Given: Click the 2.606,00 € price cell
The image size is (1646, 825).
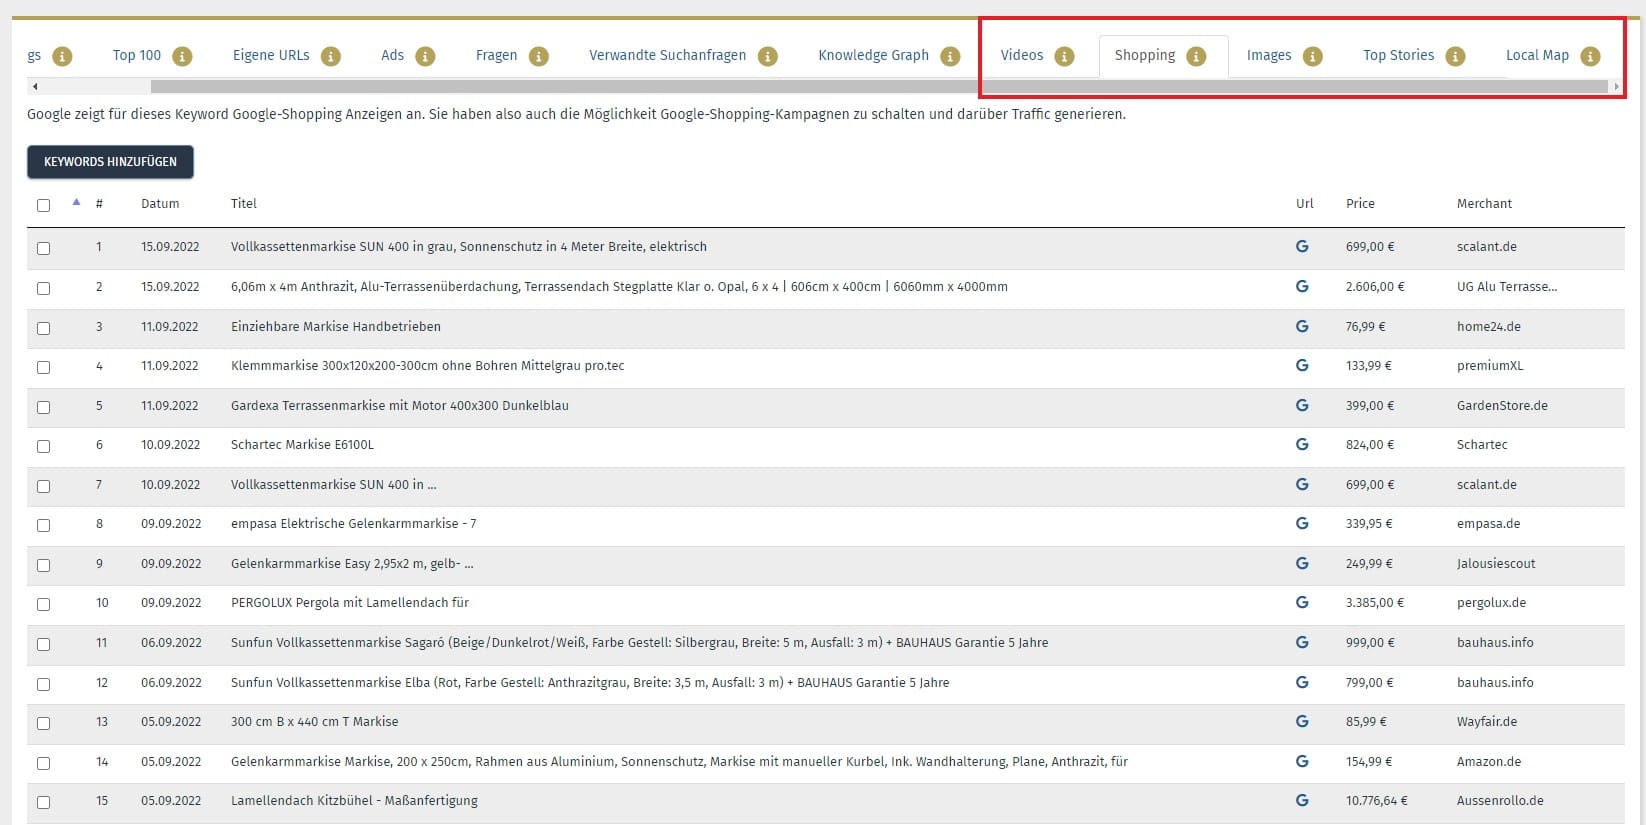Looking at the screenshot, I should pyautogui.click(x=1375, y=286).
